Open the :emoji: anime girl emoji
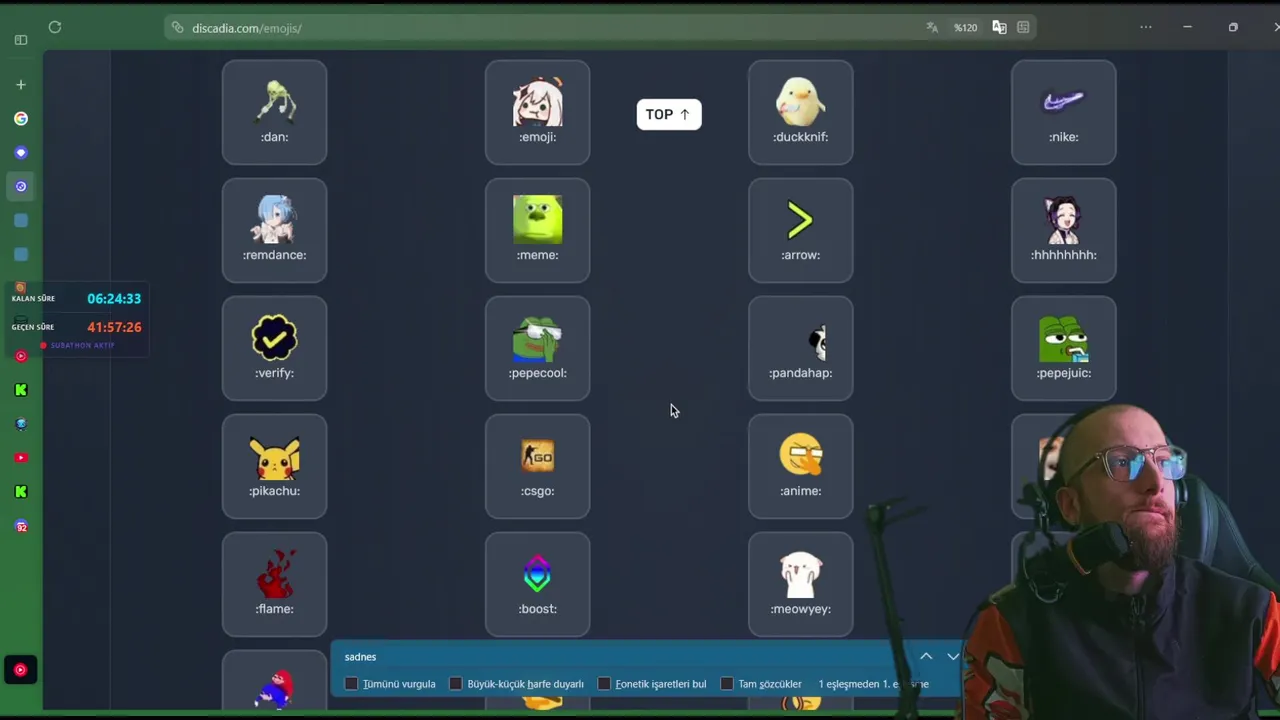The height and width of the screenshot is (720, 1280). click(537, 112)
